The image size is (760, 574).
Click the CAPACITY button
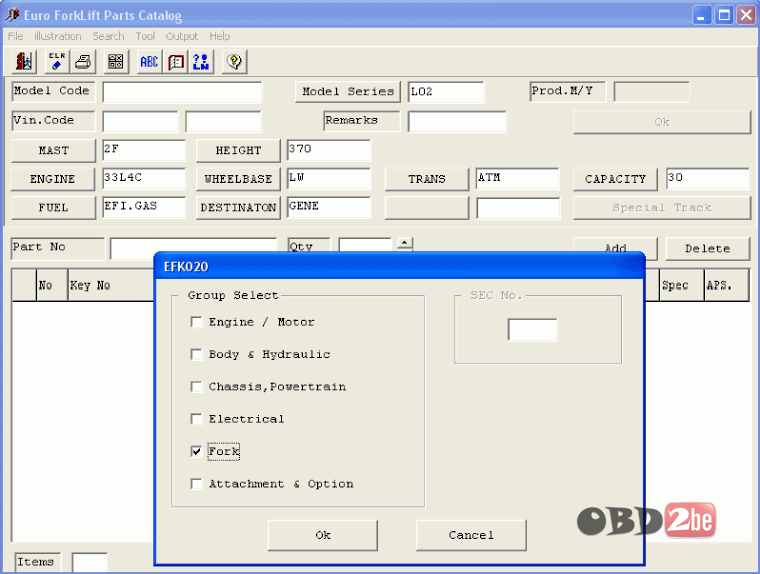pyautogui.click(x=615, y=179)
